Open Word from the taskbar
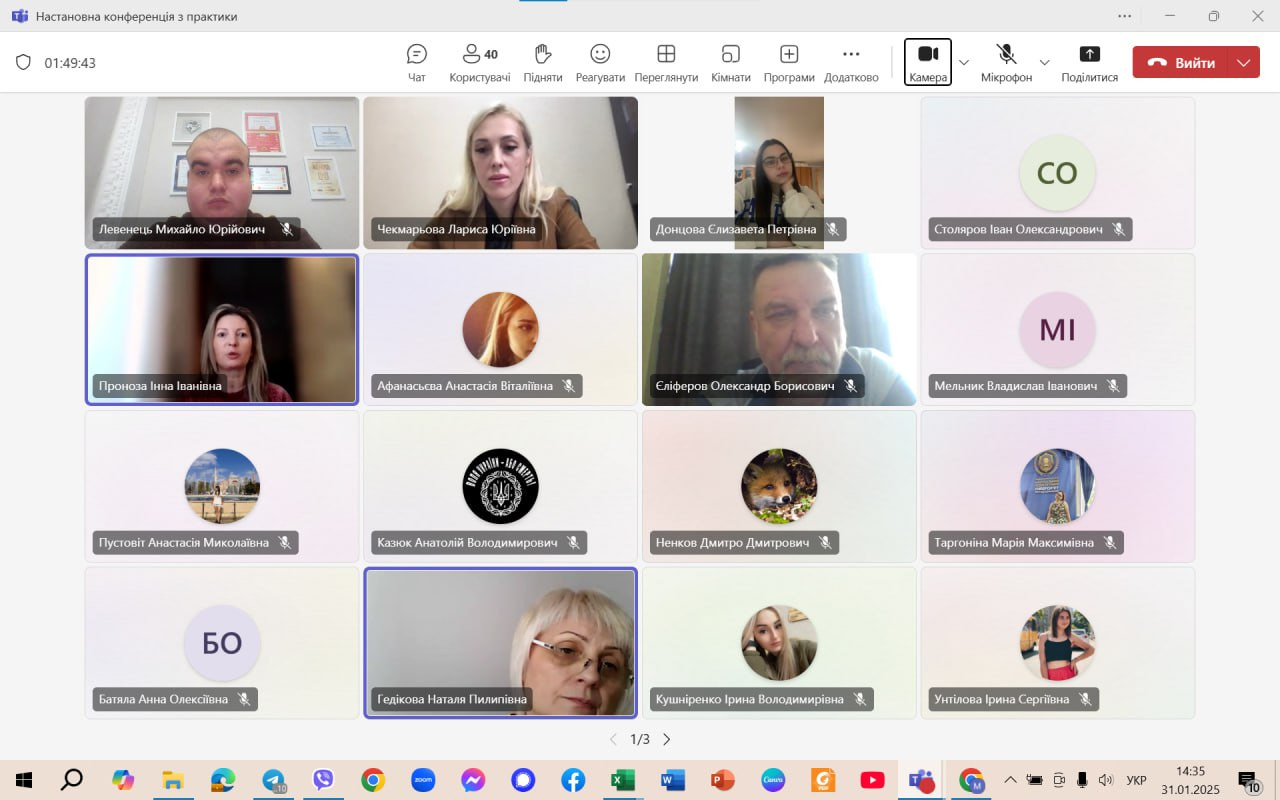The width and height of the screenshot is (1280, 800). click(x=673, y=780)
